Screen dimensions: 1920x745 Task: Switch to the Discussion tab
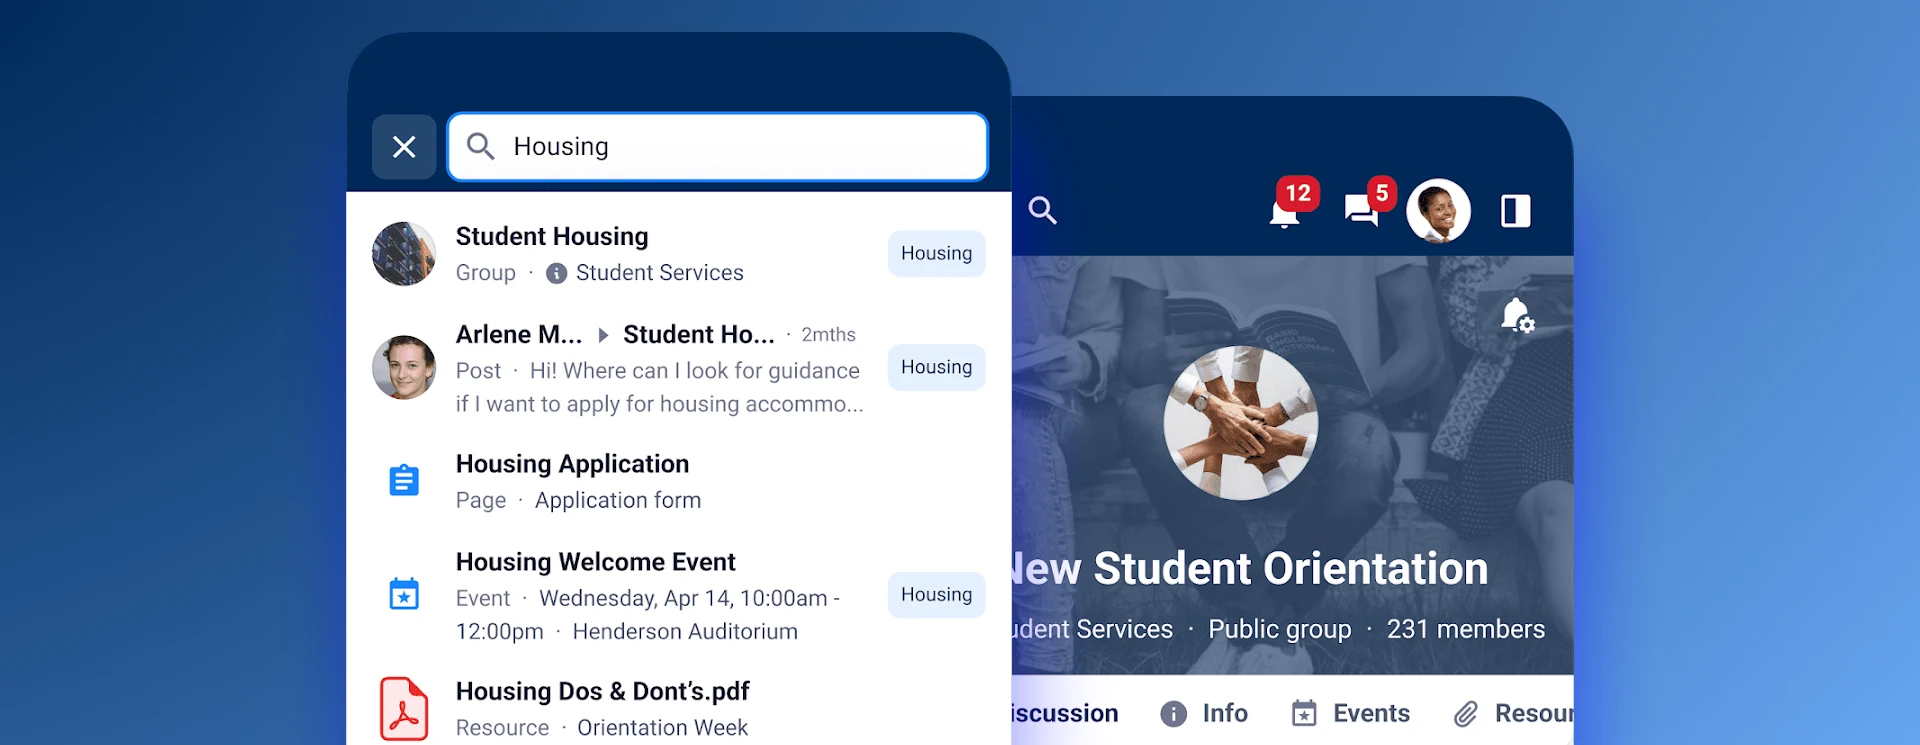pos(1065,713)
